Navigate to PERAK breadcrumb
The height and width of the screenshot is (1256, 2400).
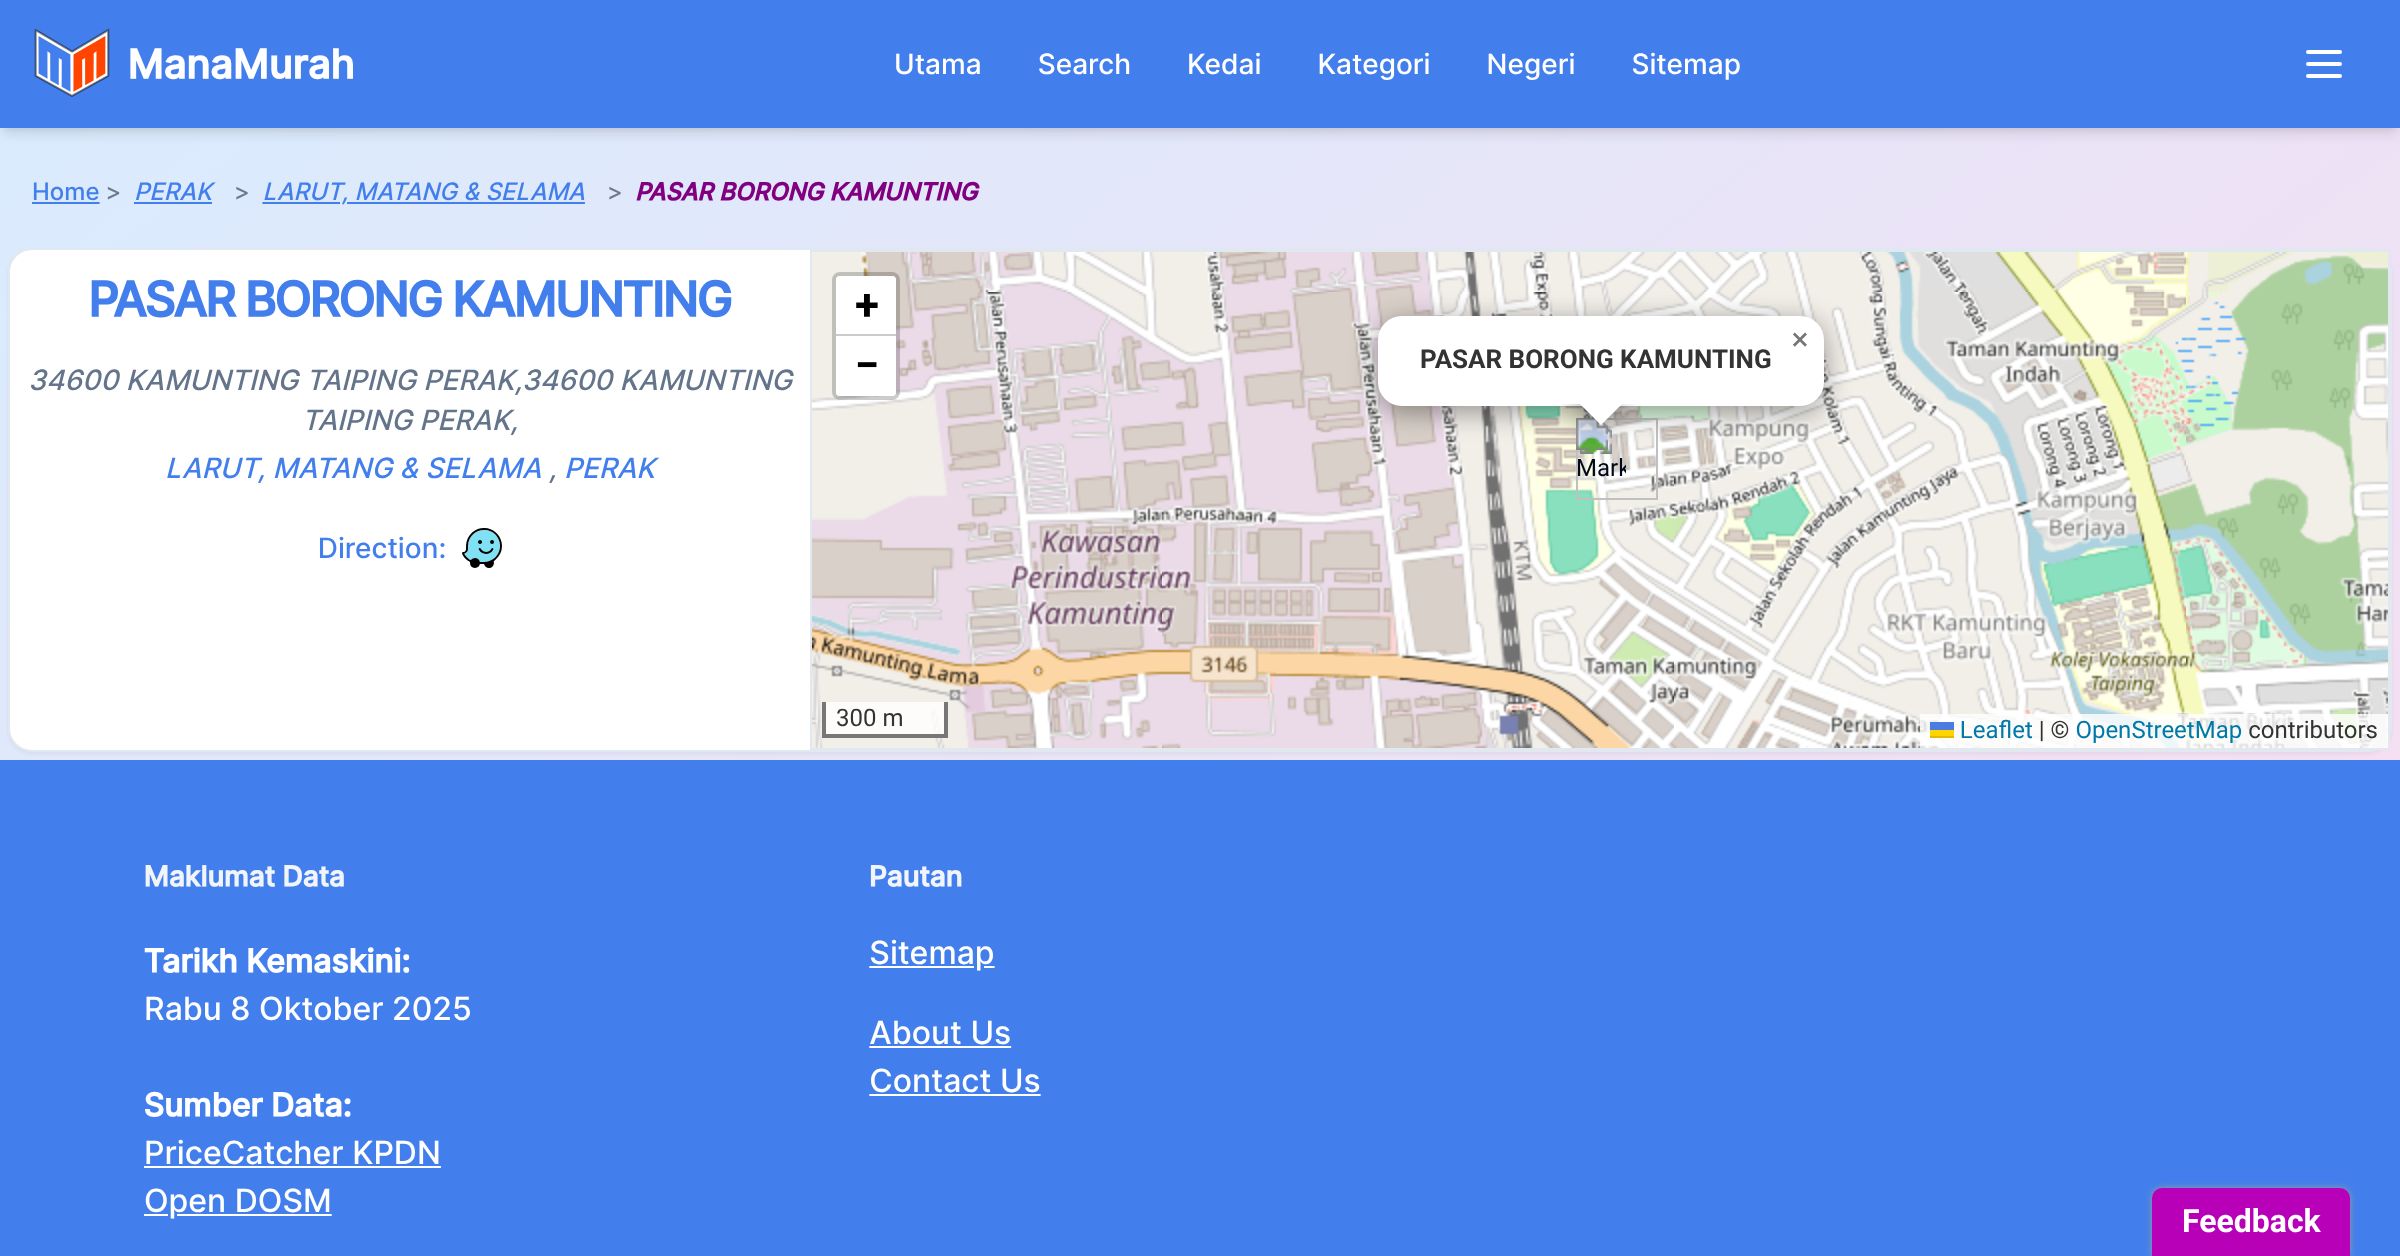[x=174, y=191]
